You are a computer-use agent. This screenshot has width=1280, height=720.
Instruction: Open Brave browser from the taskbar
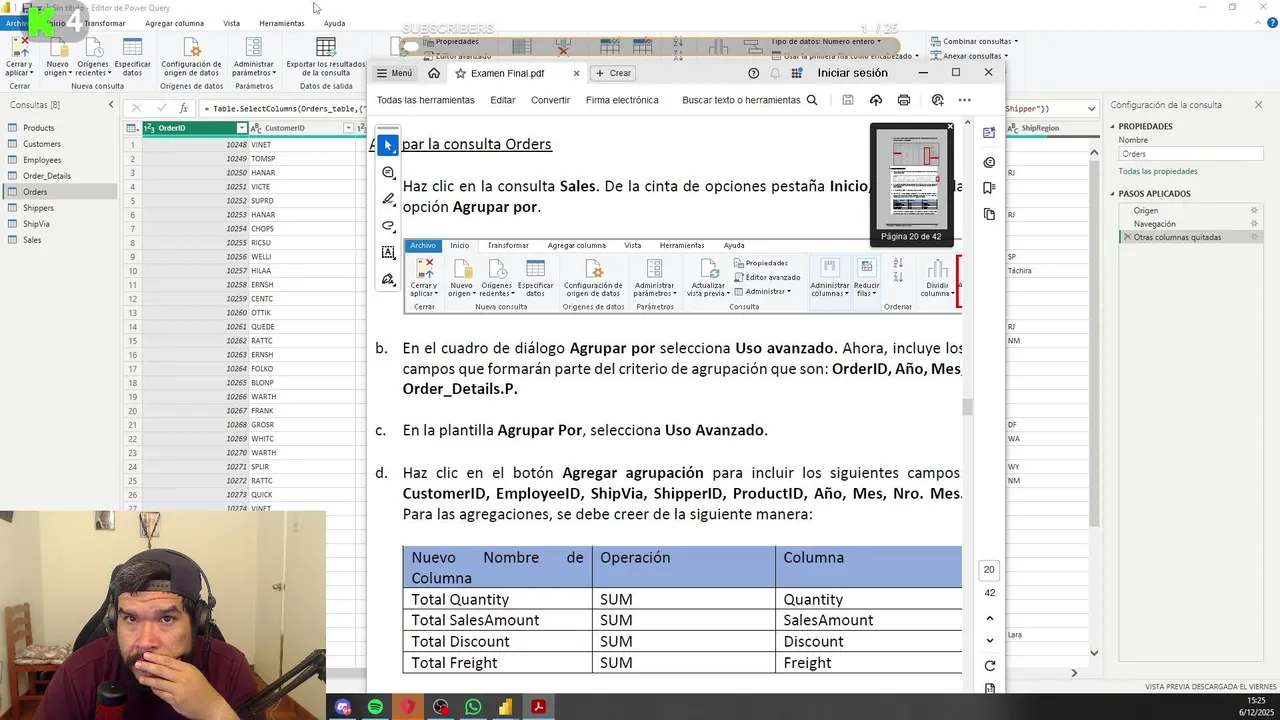pyautogui.click(x=408, y=707)
